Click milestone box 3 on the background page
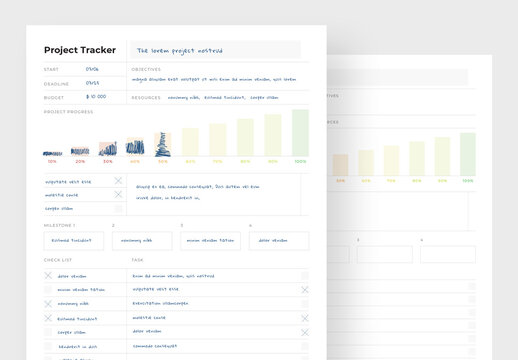Viewport: 518px width, 360px height. pos(384,255)
